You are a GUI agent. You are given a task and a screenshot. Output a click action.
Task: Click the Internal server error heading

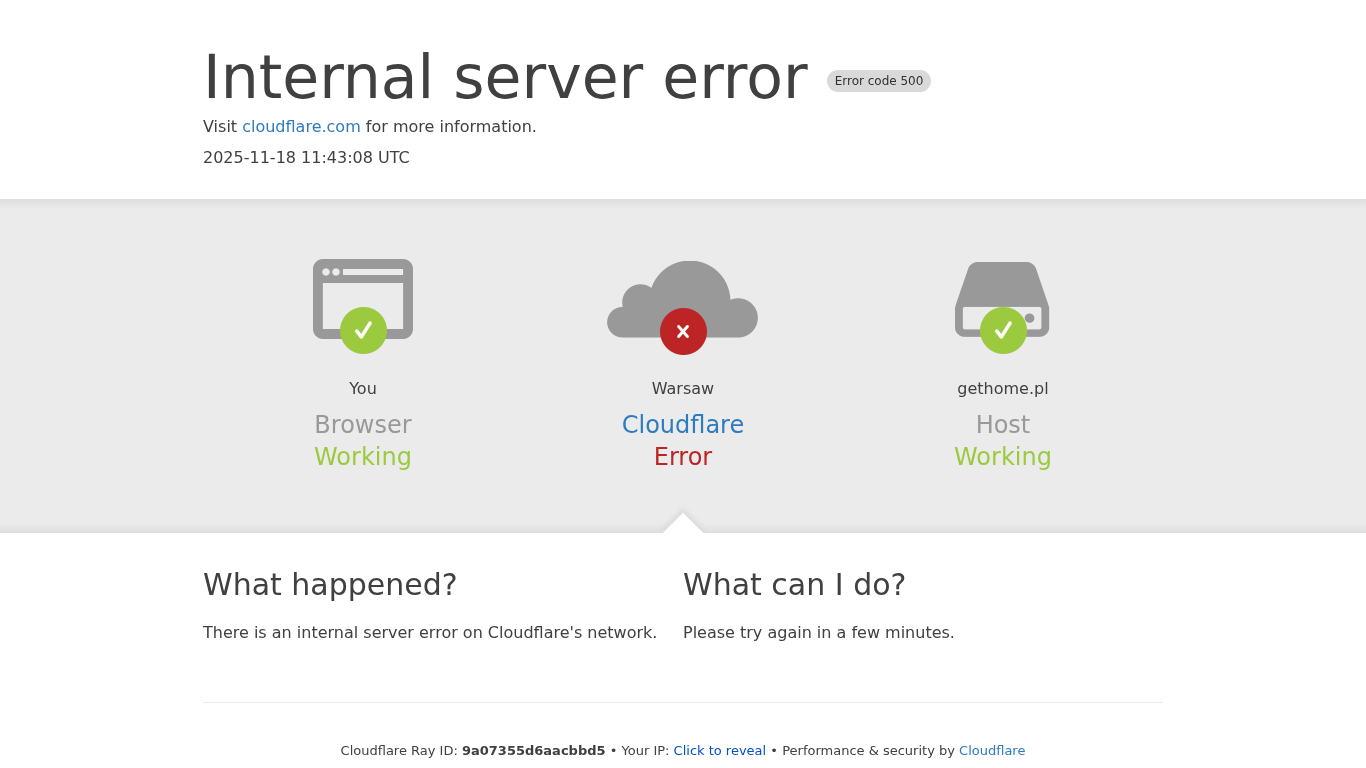pyautogui.click(x=505, y=77)
